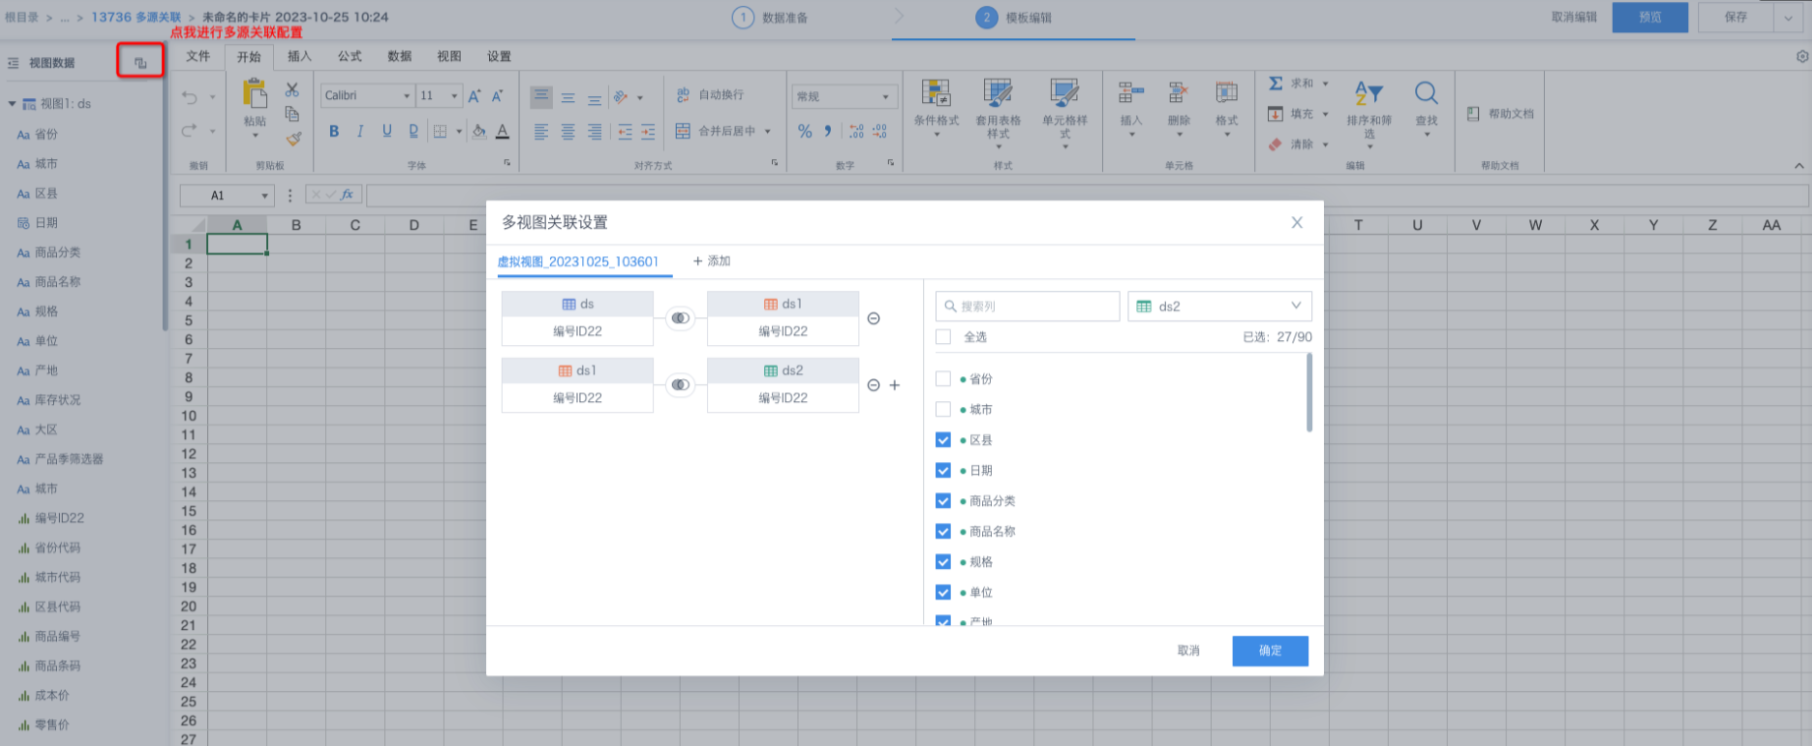Image resolution: width=1812 pixels, height=746 pixels.
Task: Open multi-source association config icon
Action: 141,62
